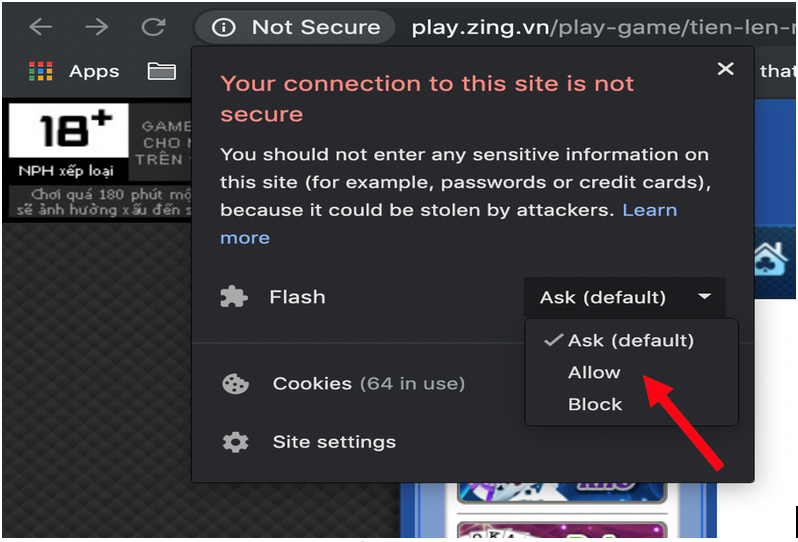Click the address bar URL
The width and height of the screenshot is (798, 542).
pyautogui.click(x=603, y=27)
